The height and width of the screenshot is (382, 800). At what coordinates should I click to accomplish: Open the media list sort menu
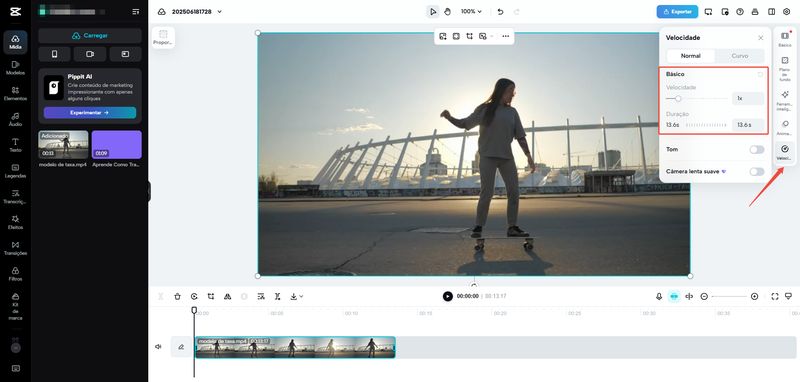coord(135,11)
